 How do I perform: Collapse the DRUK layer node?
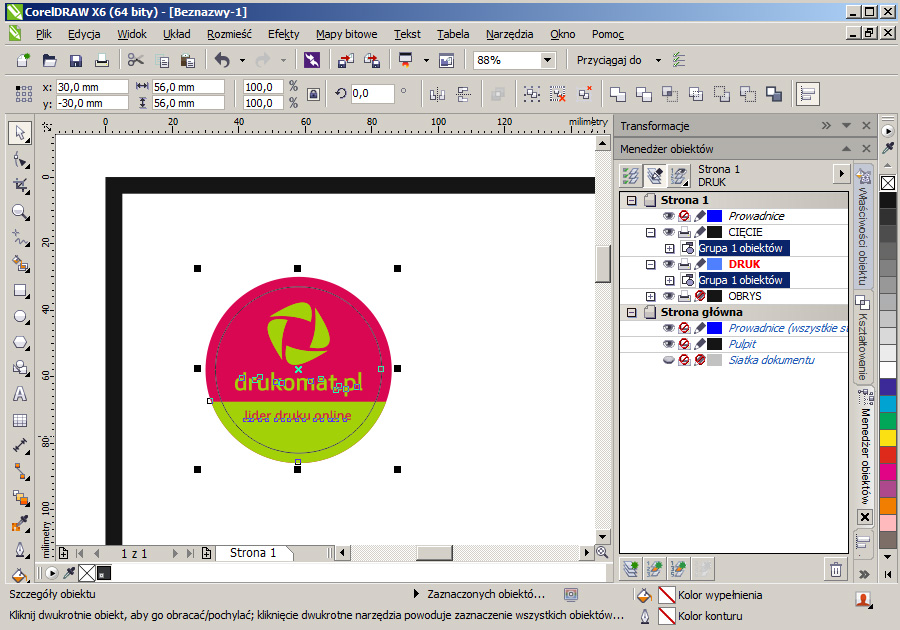[x=650, y=265]
